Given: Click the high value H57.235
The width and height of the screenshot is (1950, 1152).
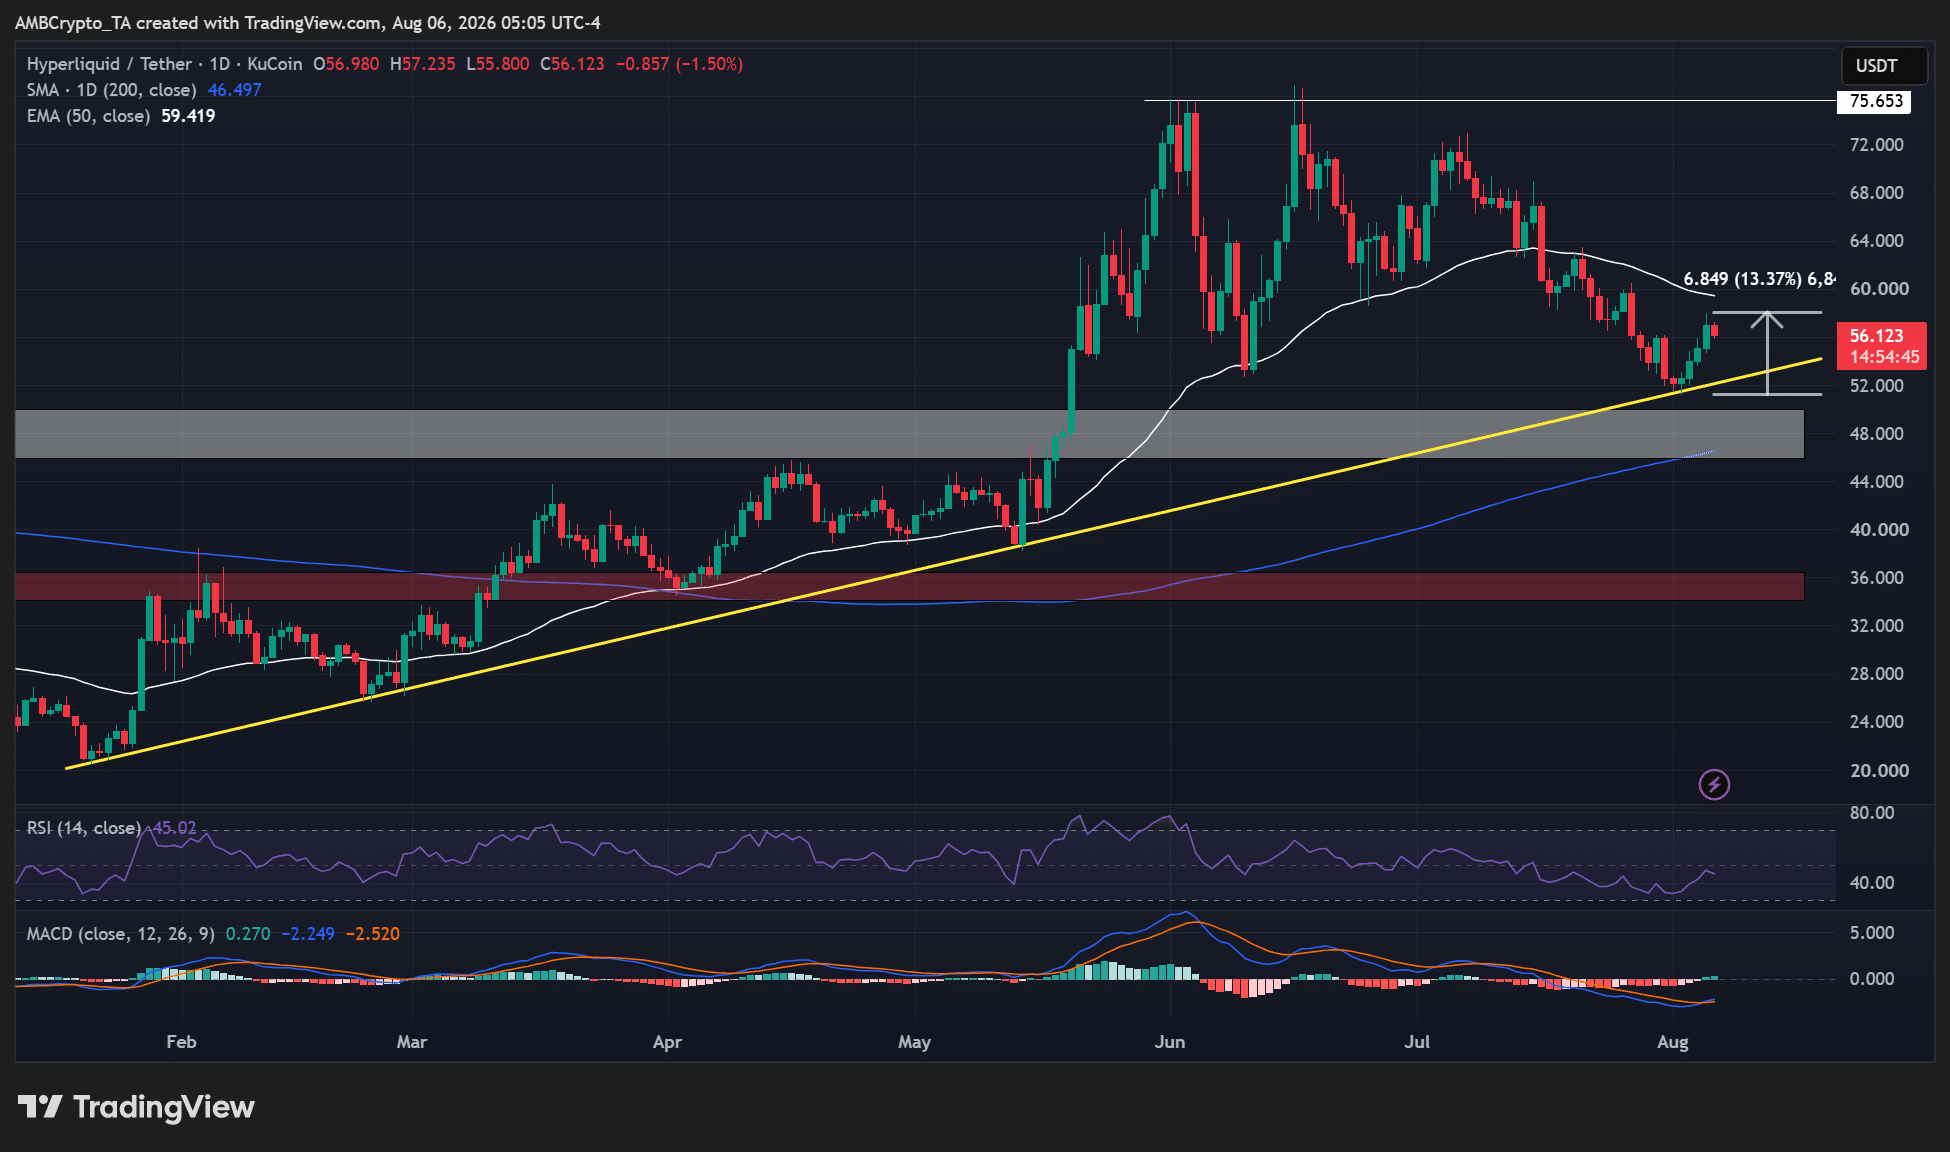Looking at the screenshot, I should [423, 64].
